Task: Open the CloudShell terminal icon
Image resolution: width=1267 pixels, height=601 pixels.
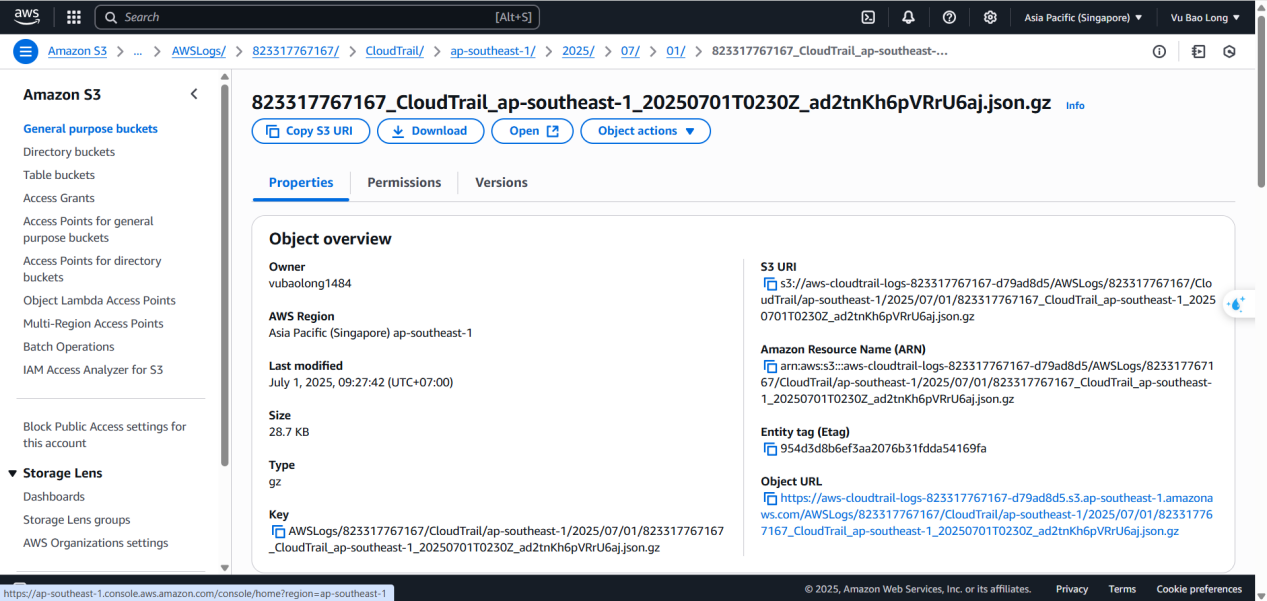Action: coord(869,17)
